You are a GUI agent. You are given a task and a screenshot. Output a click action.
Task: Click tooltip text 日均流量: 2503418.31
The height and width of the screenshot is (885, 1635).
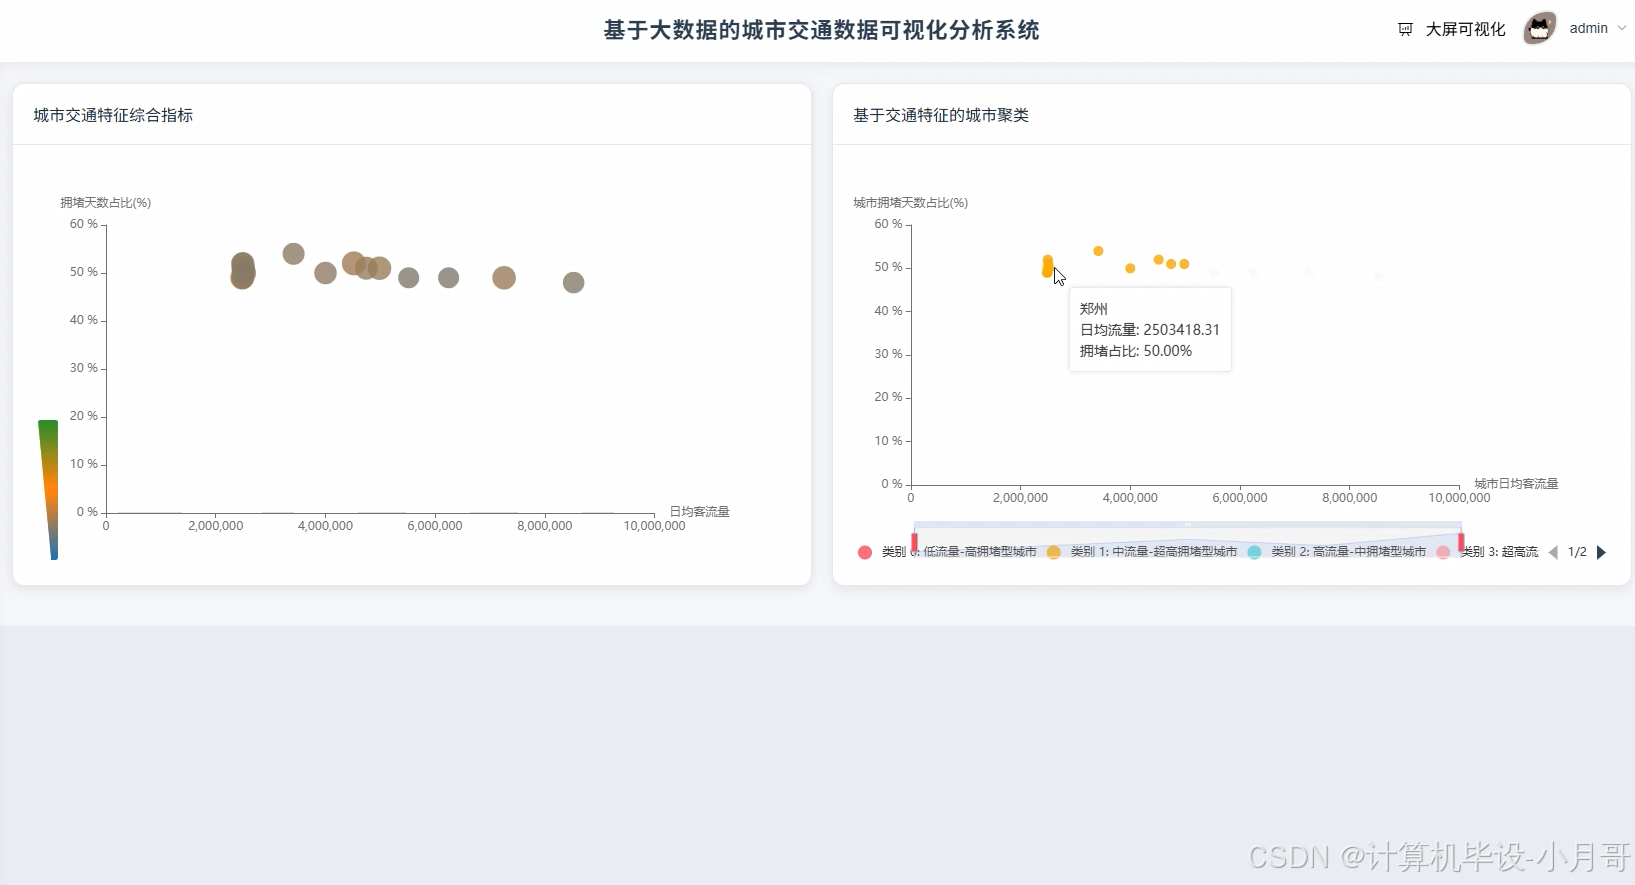tap(1150, 330)
